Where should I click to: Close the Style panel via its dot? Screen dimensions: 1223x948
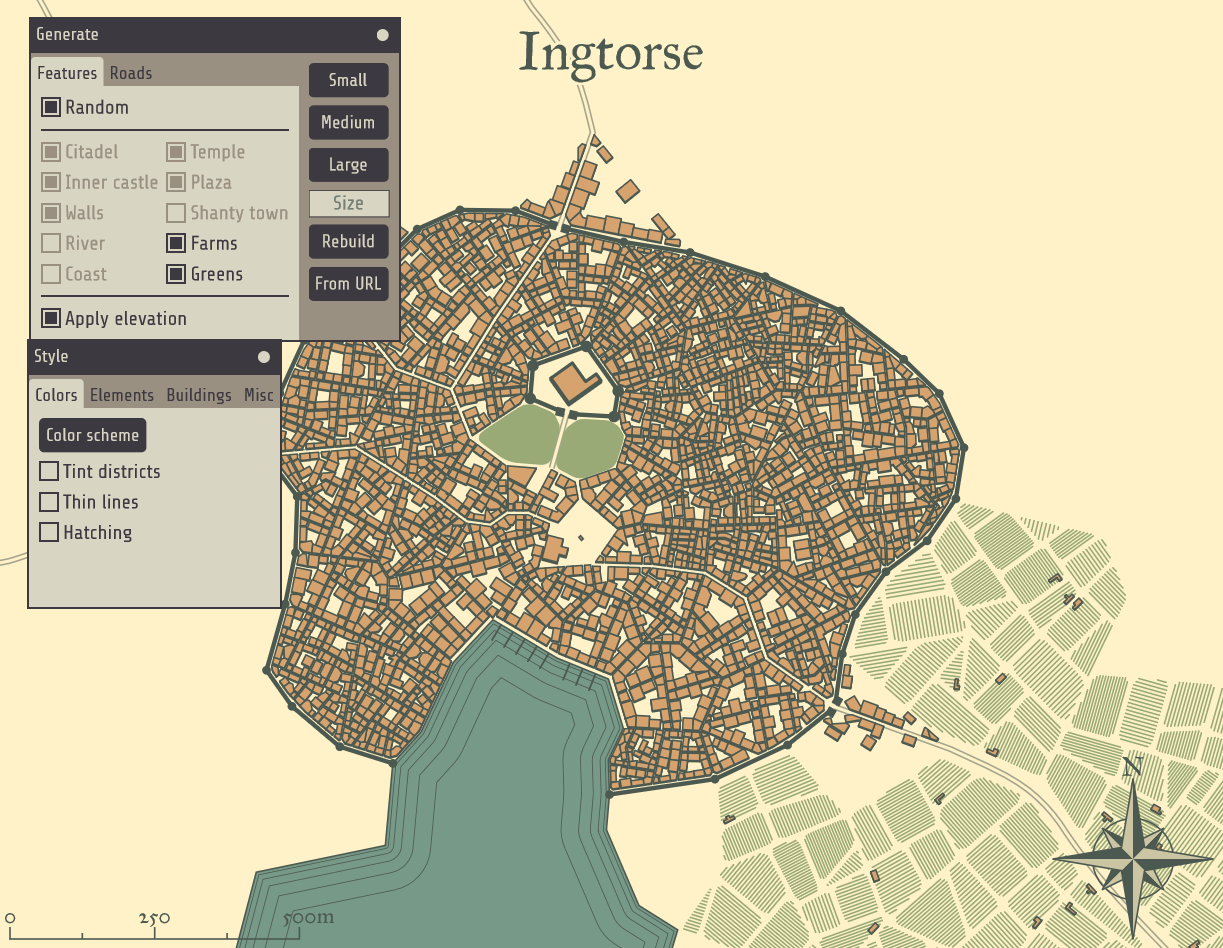[x=263, y=357]
